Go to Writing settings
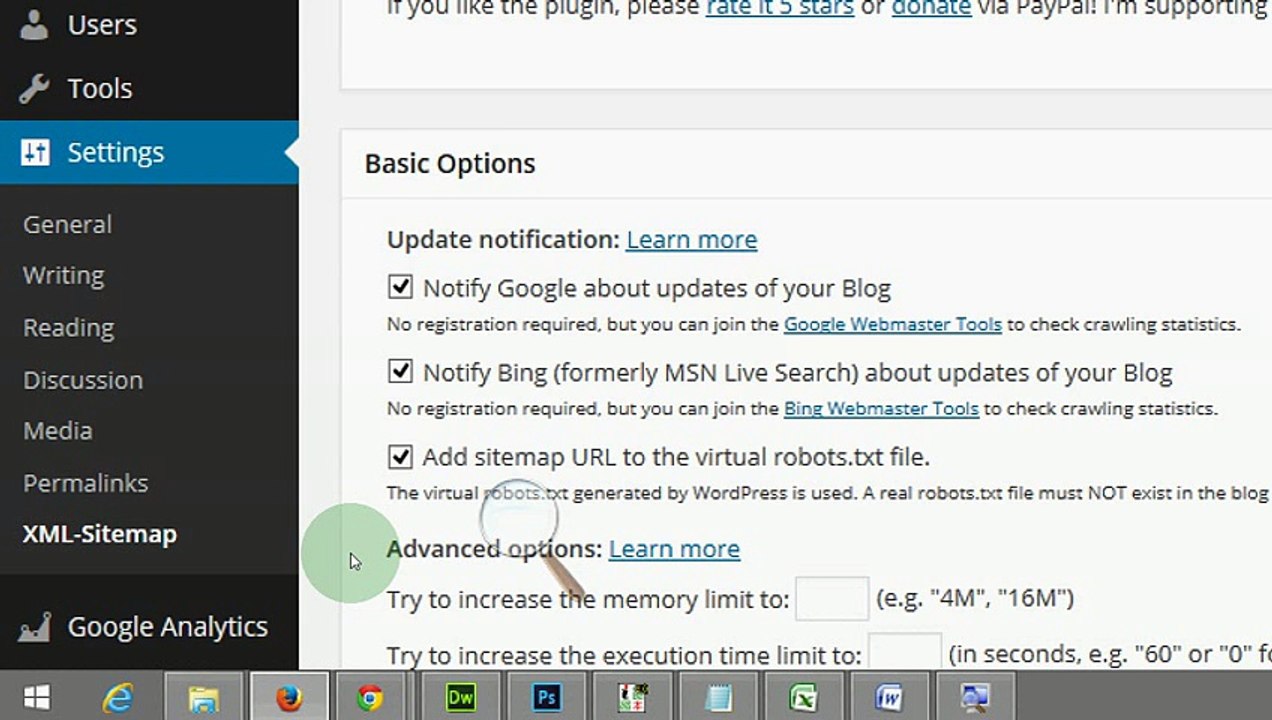The width and height of the screenshot is (1272, 720). pos(63,275)
